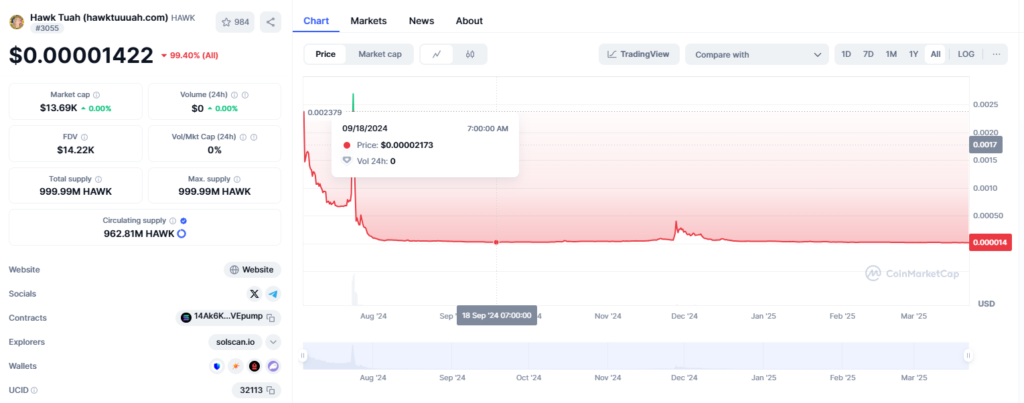
Task: Set chart range to 1M
Action: tap(891, 54)
